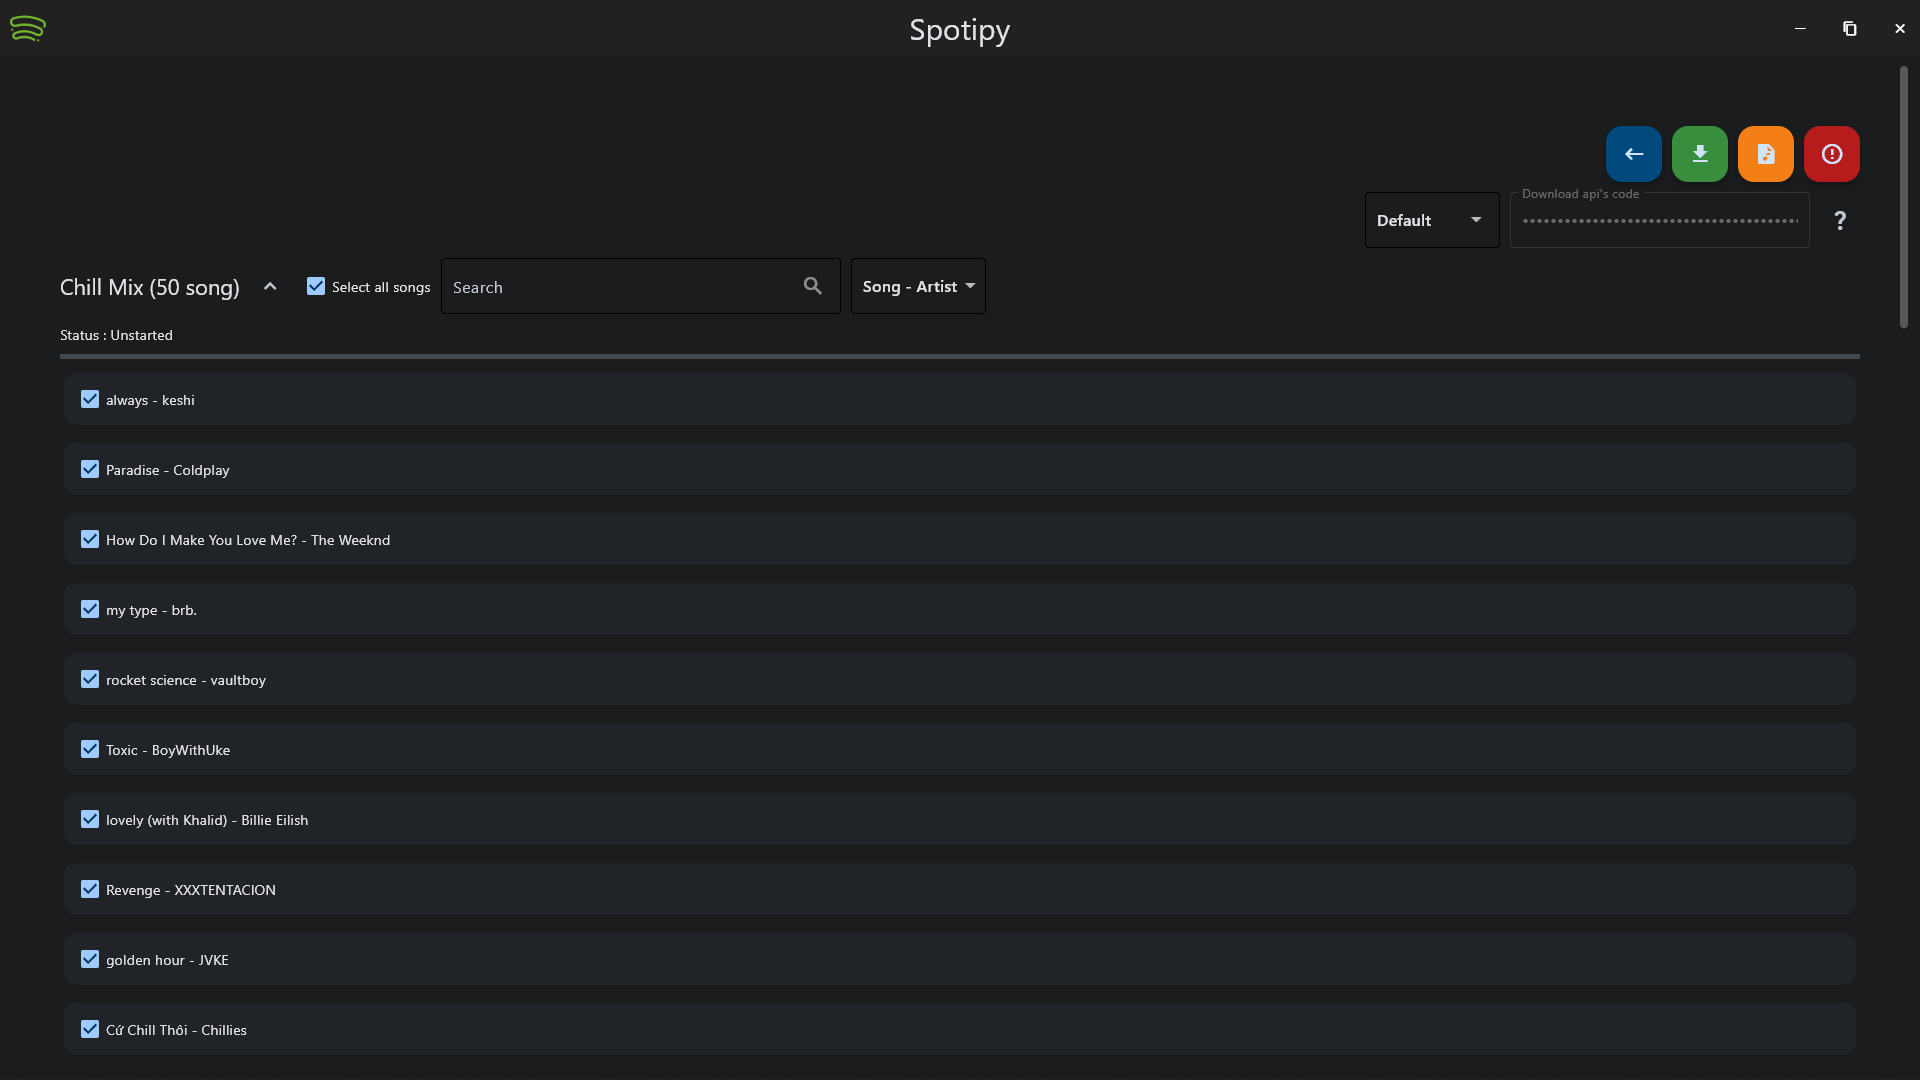The width and height of the screenshot is (1920, 1080).
Task: Click the blue back arrow button
Action: [1633, 154]
